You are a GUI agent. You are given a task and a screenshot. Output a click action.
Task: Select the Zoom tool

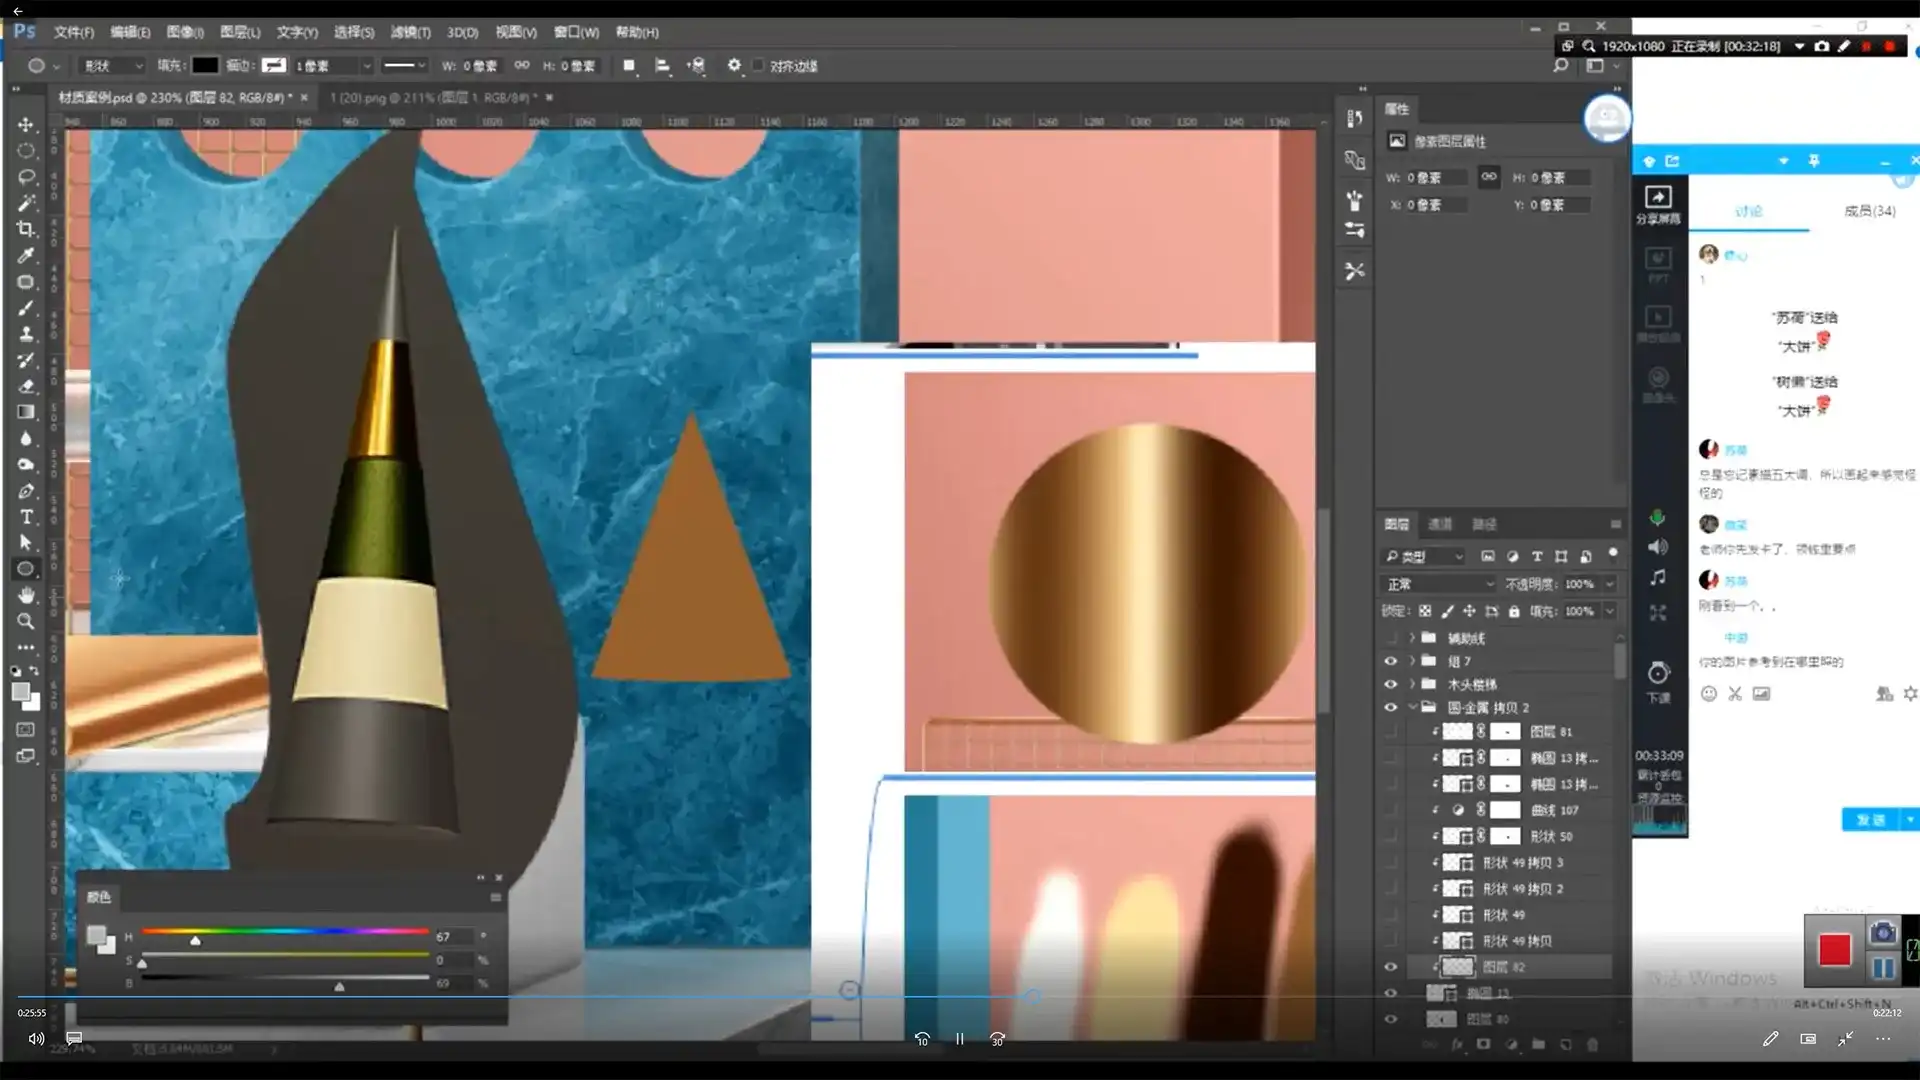(26, 621)
